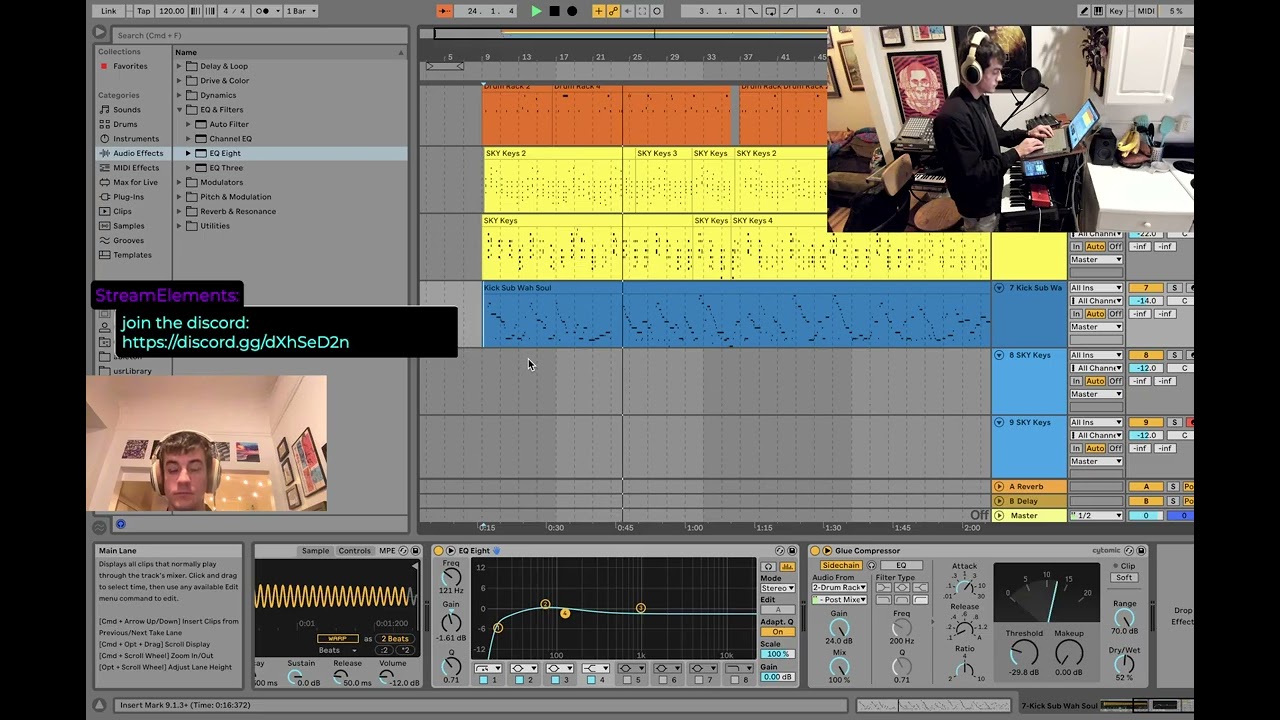Toggle A Reverb return track activator

[1146, 487]
